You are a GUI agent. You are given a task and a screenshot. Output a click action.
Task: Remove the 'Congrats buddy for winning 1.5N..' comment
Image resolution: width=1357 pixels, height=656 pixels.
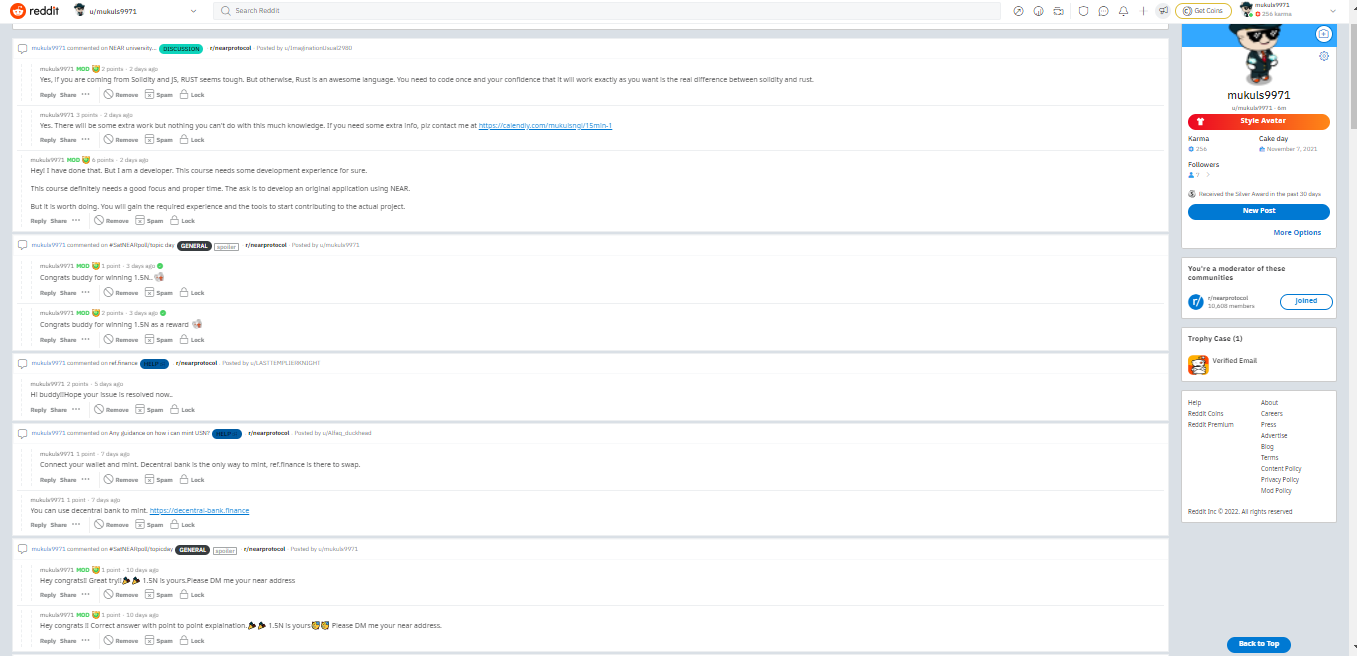121,293
